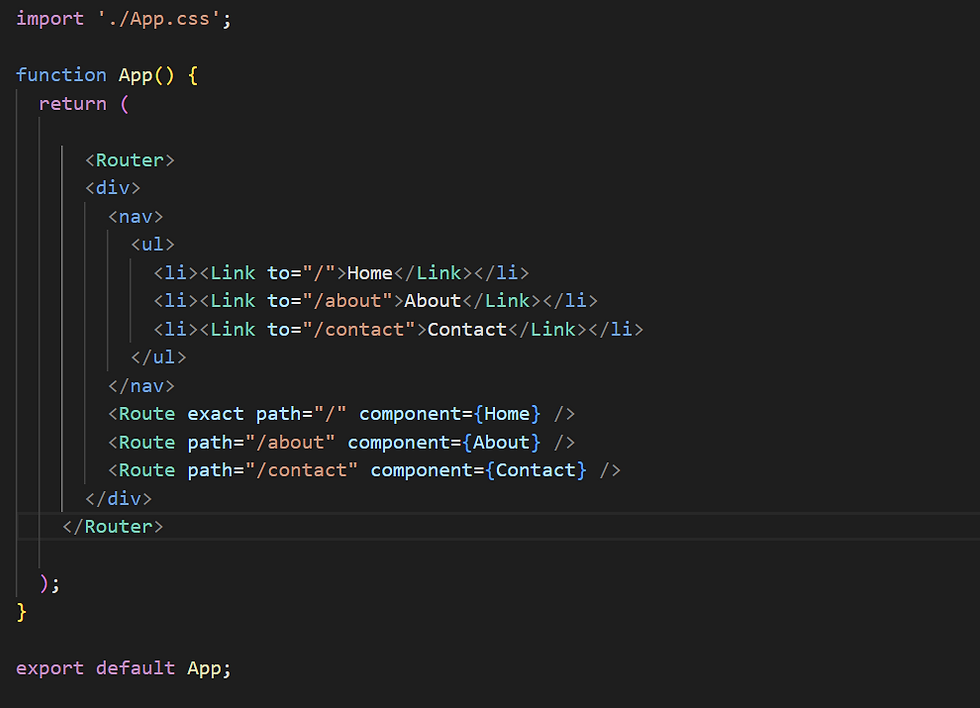
Task: Click the {About} component value
Action: [x=501, y=442]
